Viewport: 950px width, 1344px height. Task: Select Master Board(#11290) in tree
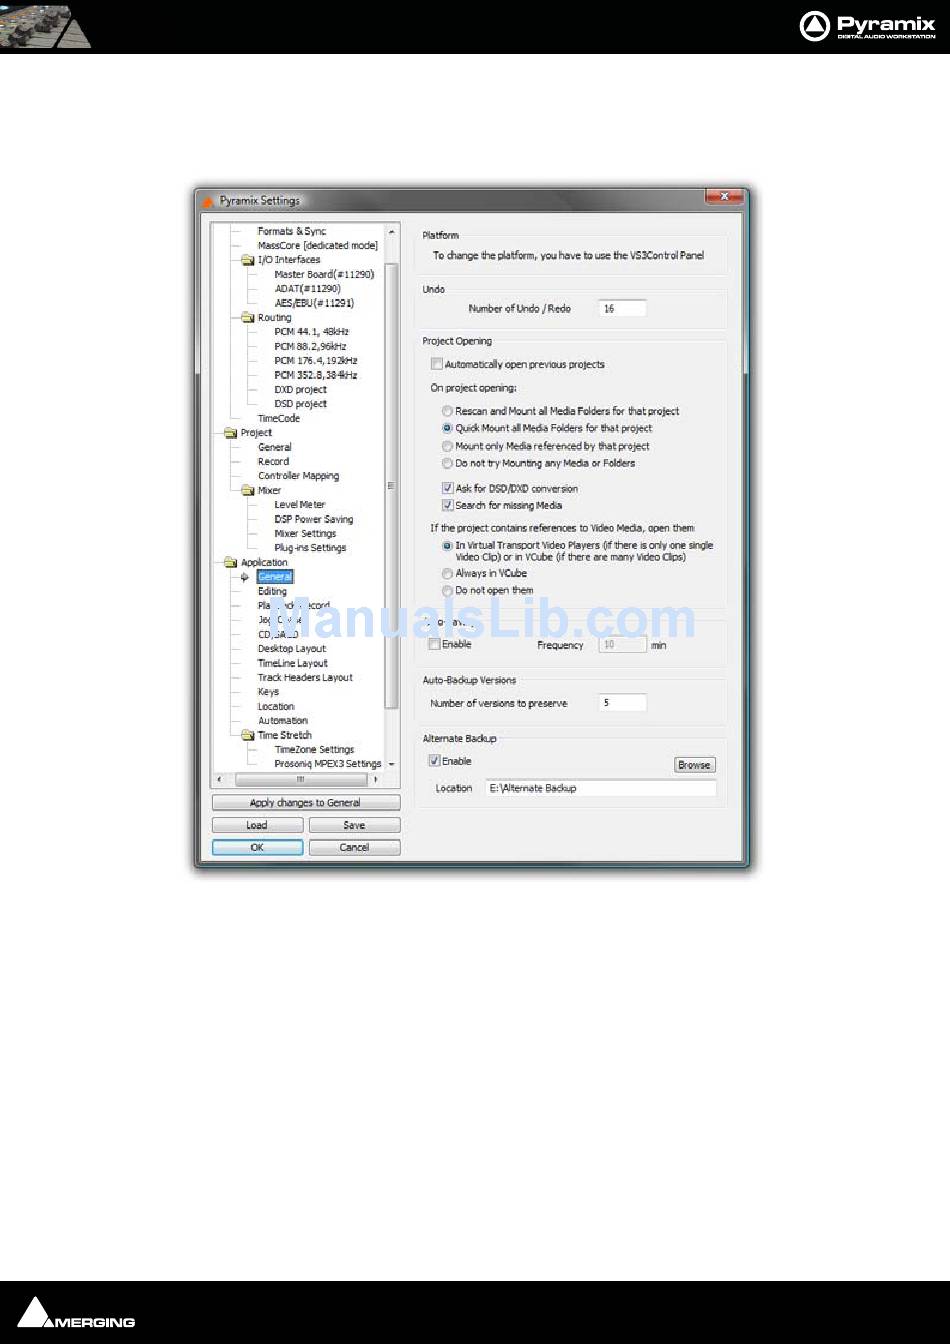[324, 274]
